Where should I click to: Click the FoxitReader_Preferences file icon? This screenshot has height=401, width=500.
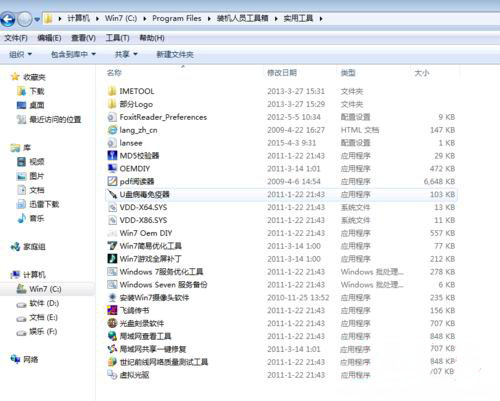(112, 117)
